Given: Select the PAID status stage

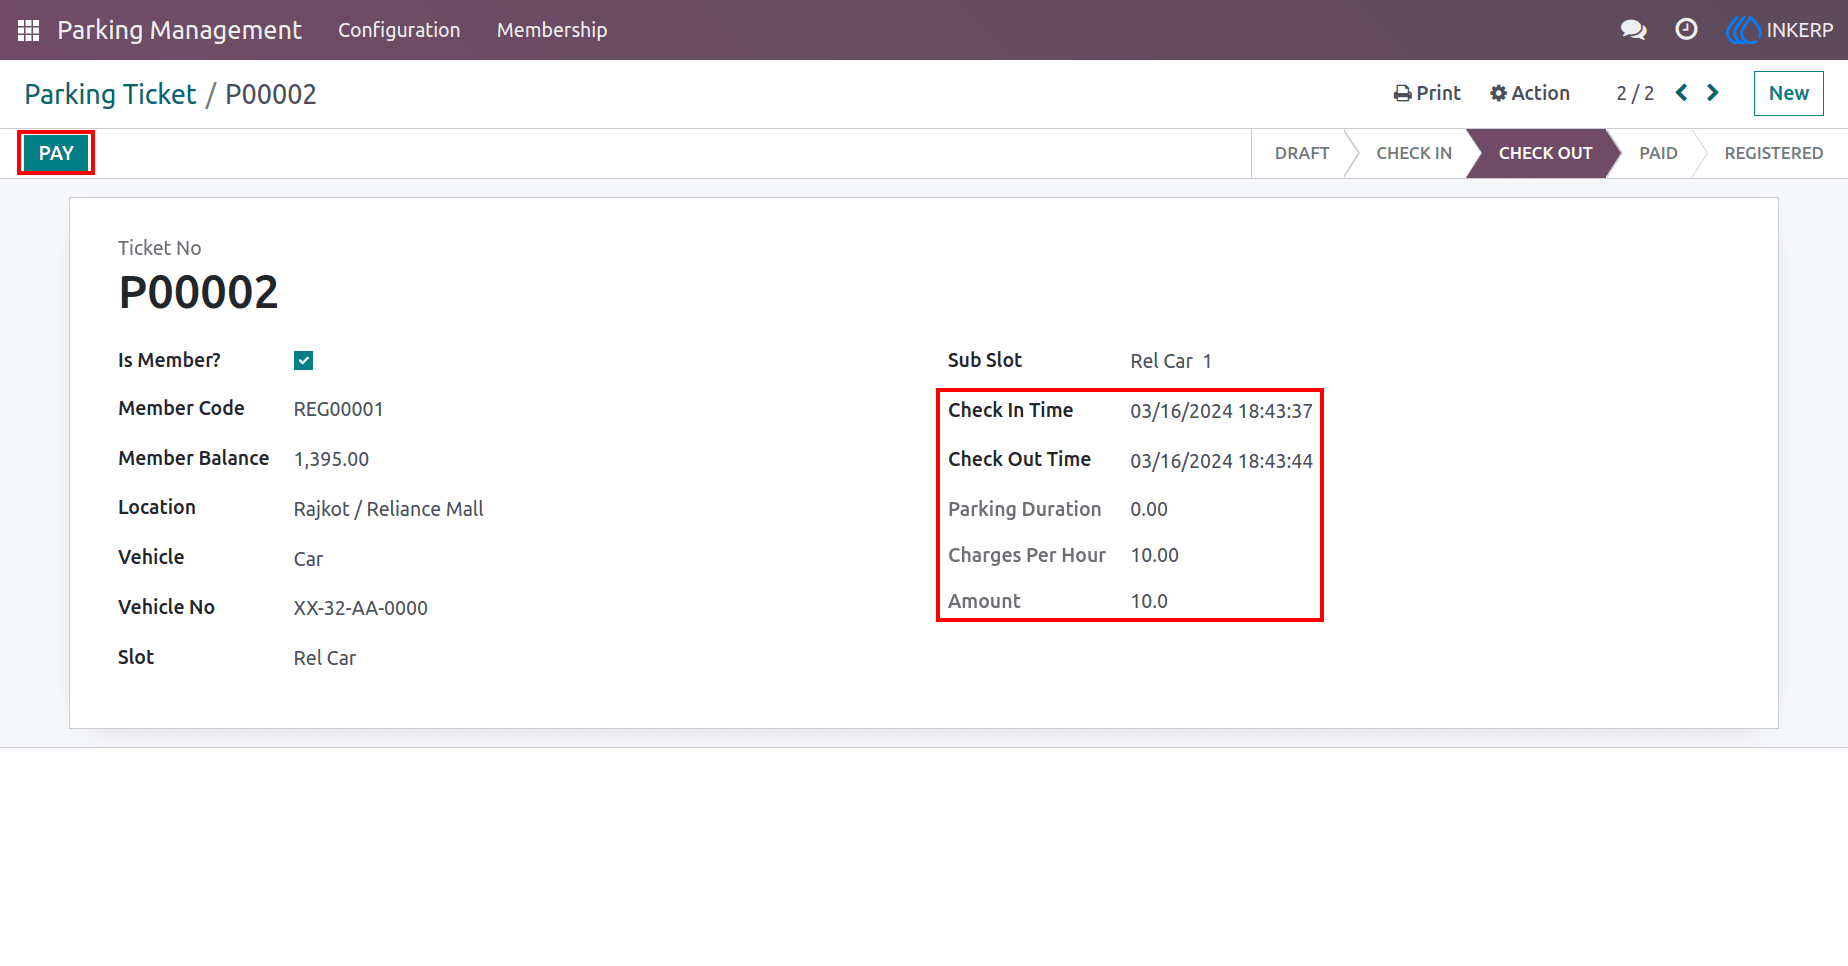Looking at the screenshot, I should (x=1658, y=153).
